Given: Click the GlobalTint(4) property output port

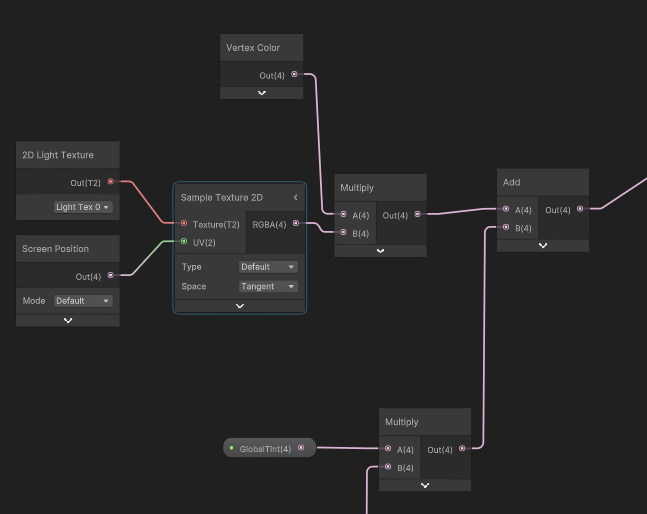Looking at the screenshot, I should tap(301, 448).
